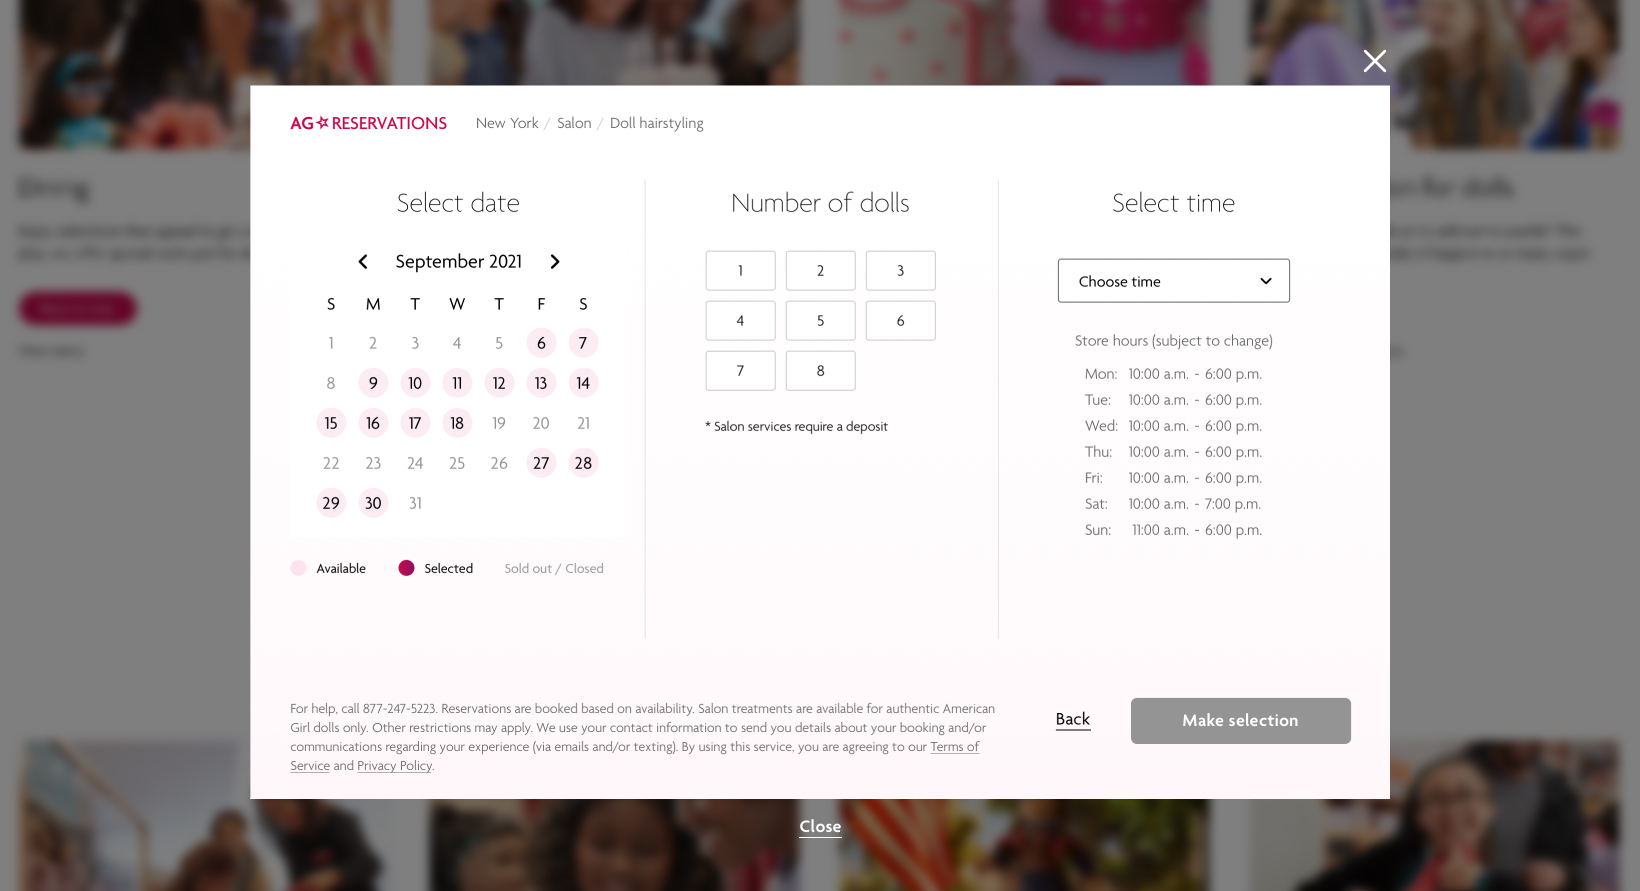Pick September 30 date
The height and width of the screenshot is (891, 1640).
tap(373, 503)
